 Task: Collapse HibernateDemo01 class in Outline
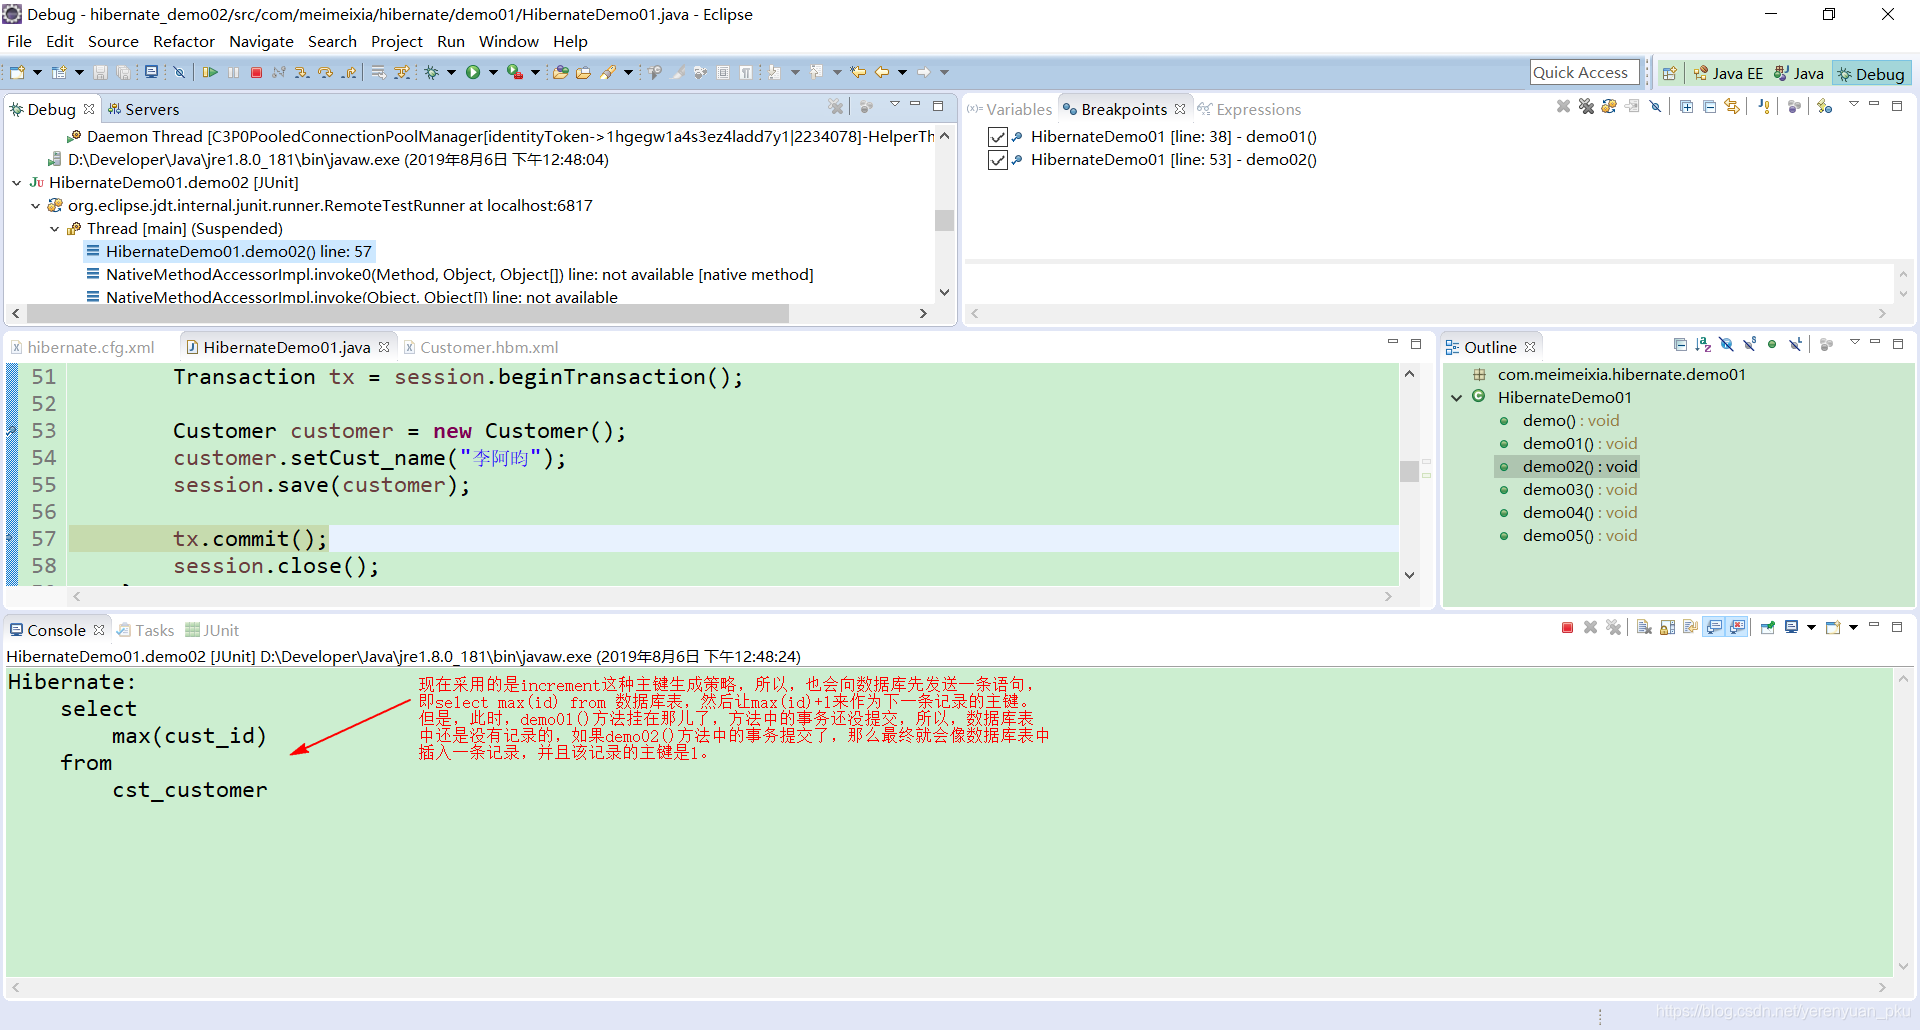pos(1457,398)
